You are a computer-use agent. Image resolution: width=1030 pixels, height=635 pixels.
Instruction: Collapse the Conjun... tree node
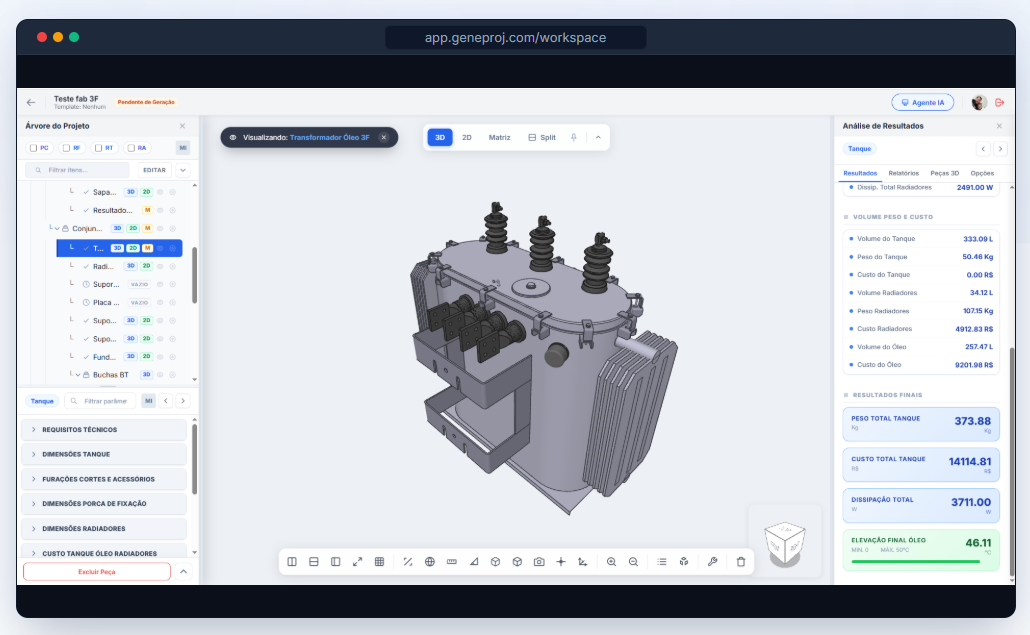(x=57, y=229)
